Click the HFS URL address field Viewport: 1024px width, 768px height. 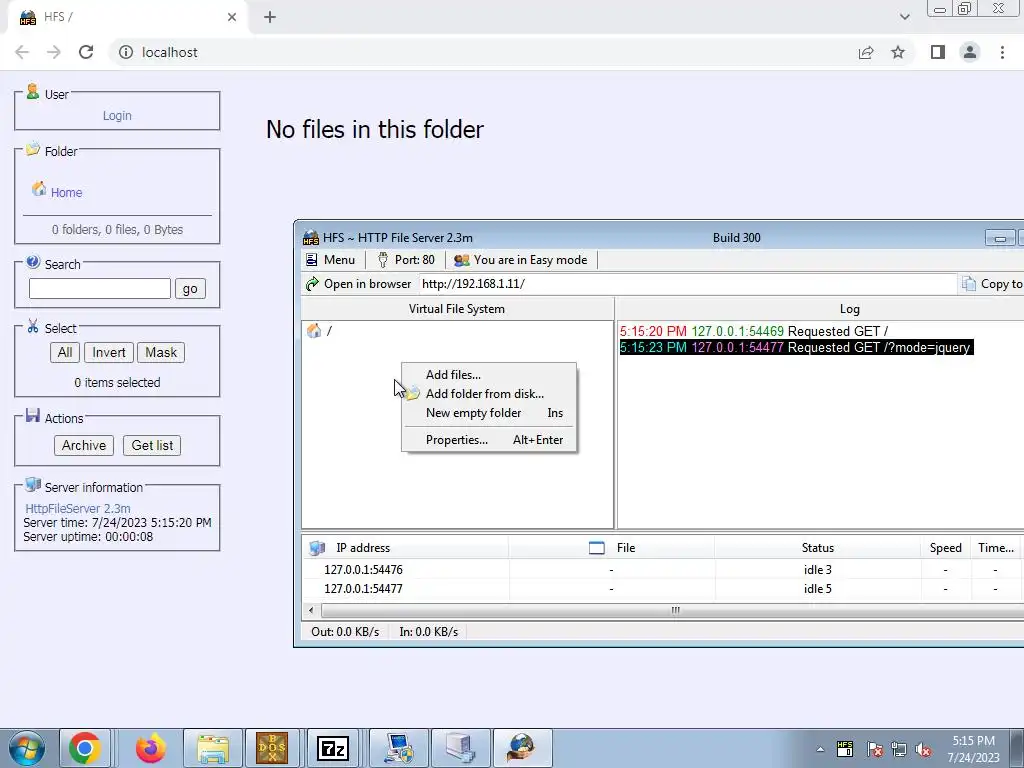pos(687,284)
